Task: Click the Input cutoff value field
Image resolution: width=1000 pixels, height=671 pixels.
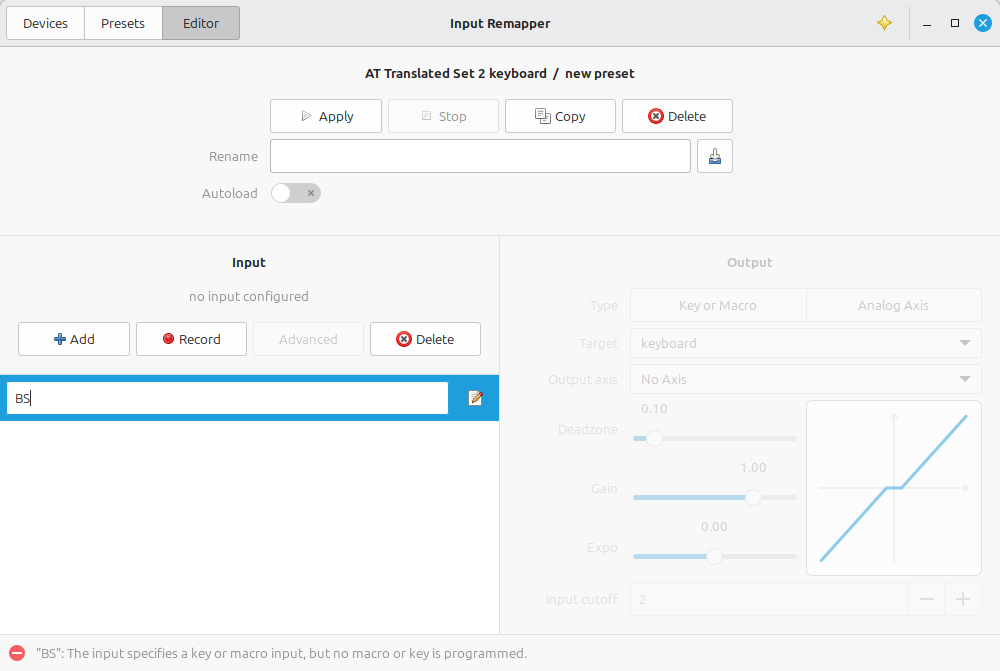Action: click(x=769, y=599)
